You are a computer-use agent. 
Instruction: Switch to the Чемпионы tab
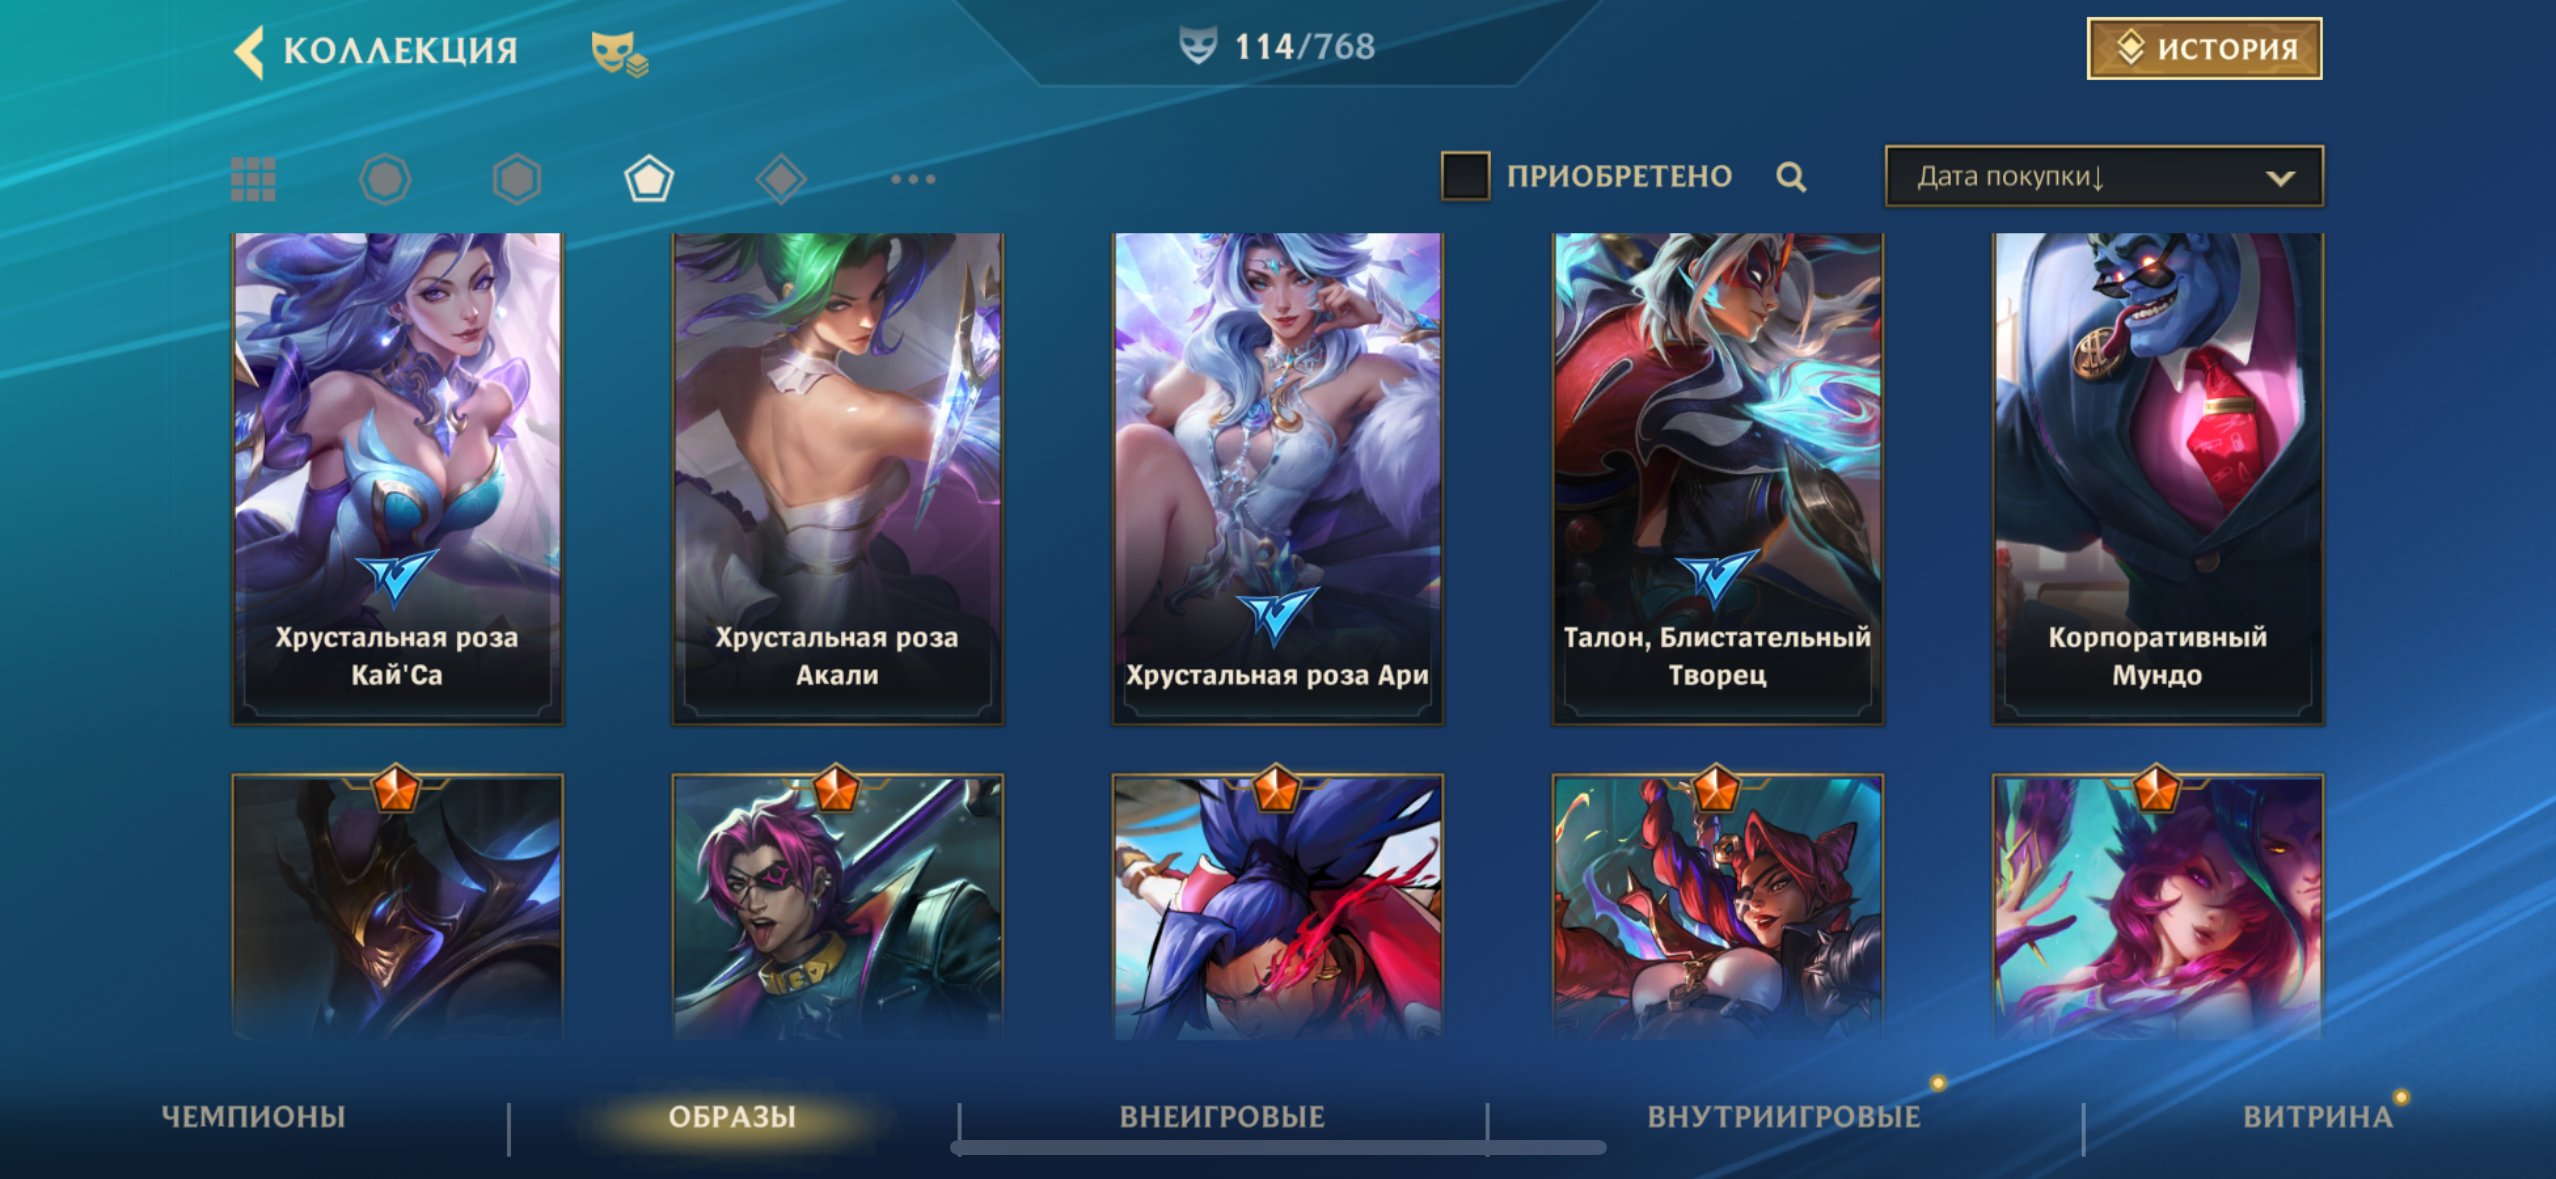(253, 1116)
